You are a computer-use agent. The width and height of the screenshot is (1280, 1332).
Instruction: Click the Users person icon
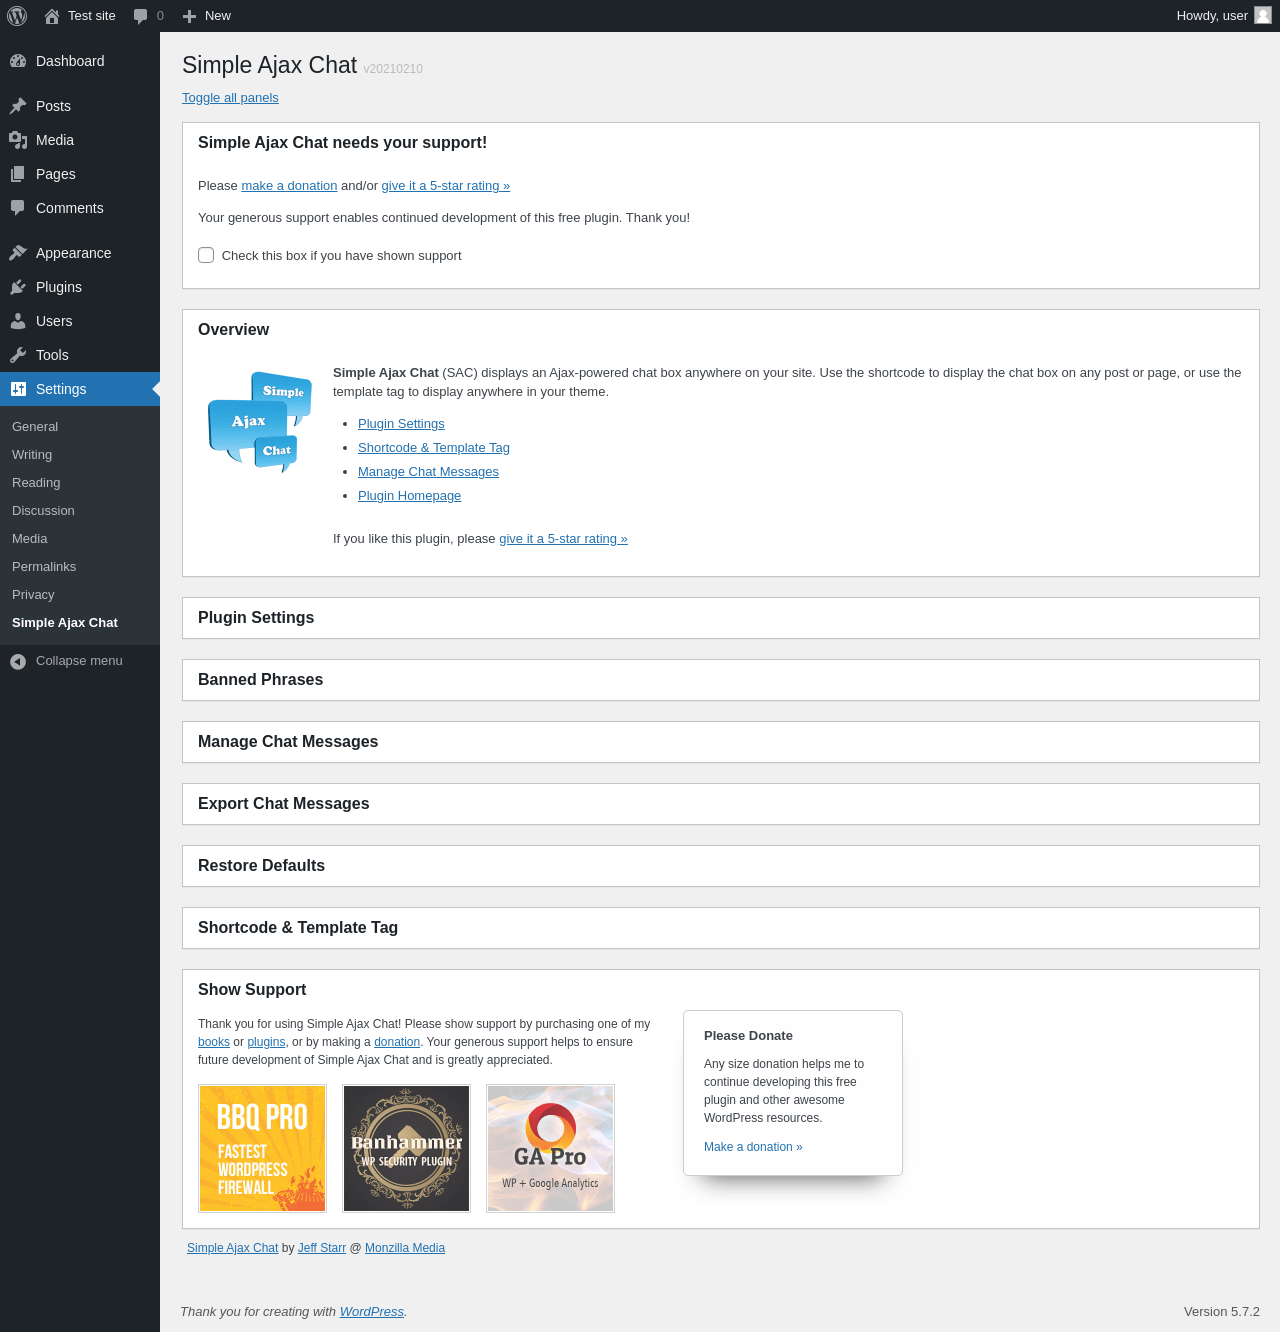[18, 321]
